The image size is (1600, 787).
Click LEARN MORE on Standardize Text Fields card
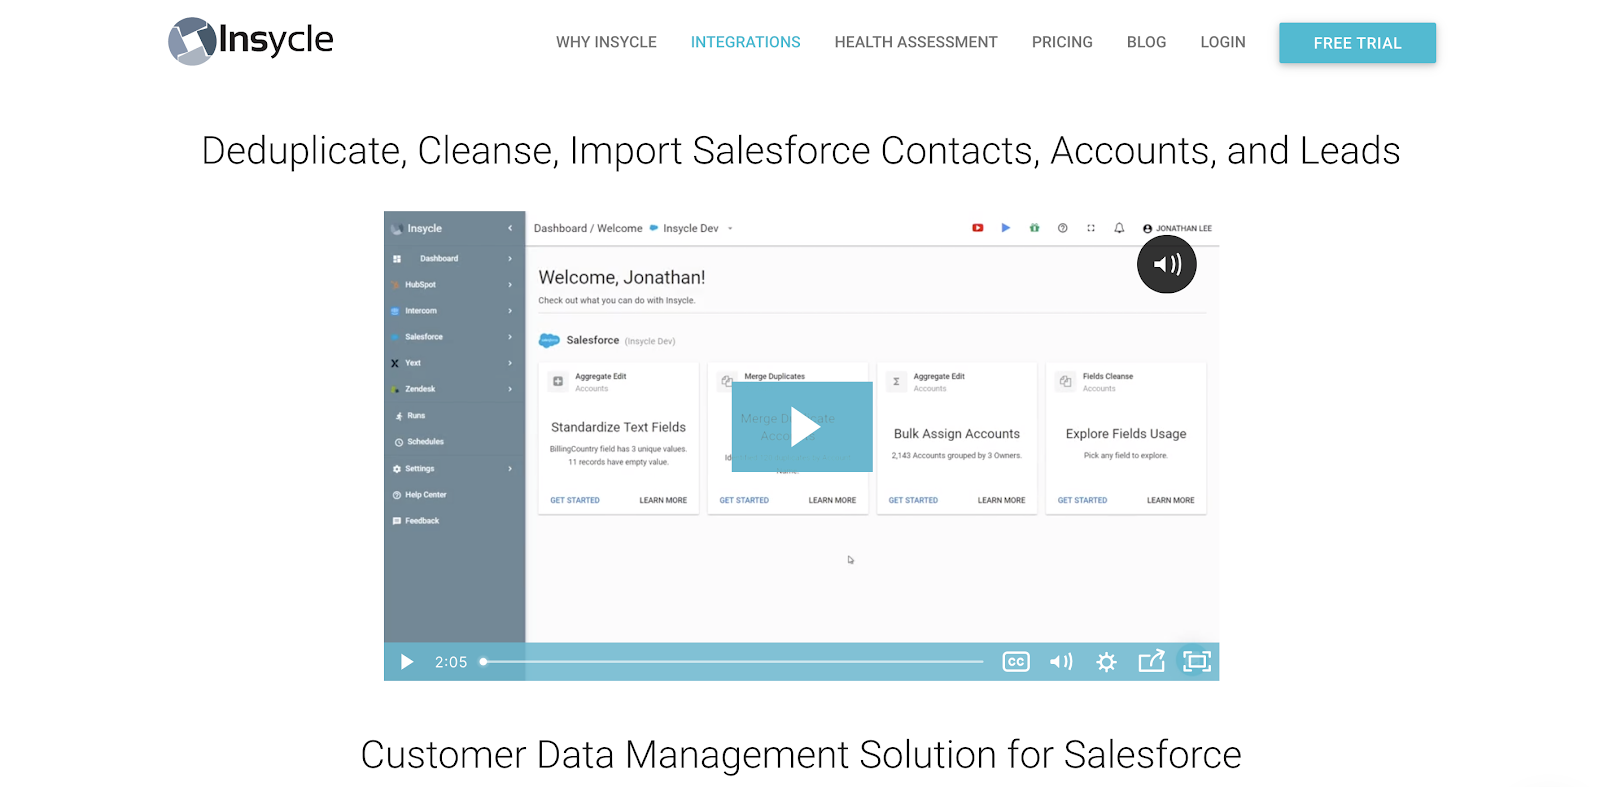pyautogui.click(x=663, y=500)
